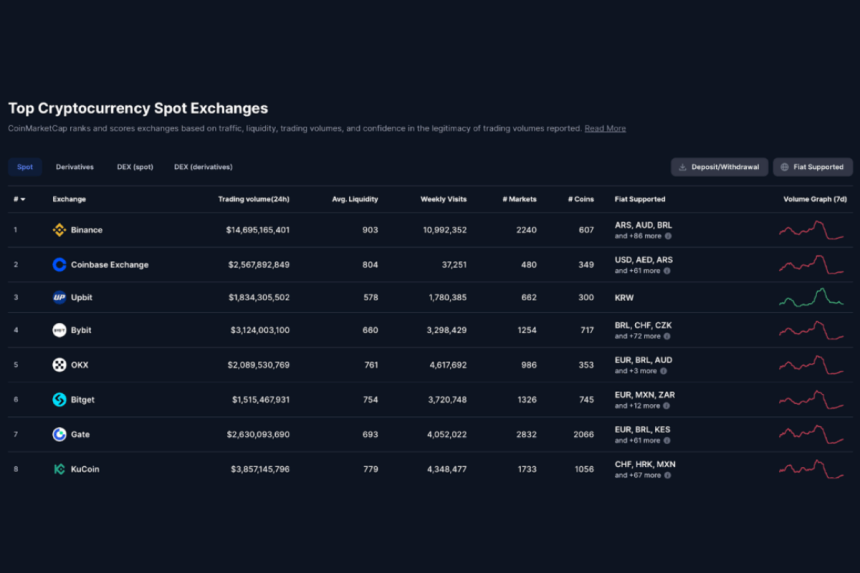Click the OKX logo icon
Image resolution: width=860 pixels, height=573 pixels.
coord(59,365)
